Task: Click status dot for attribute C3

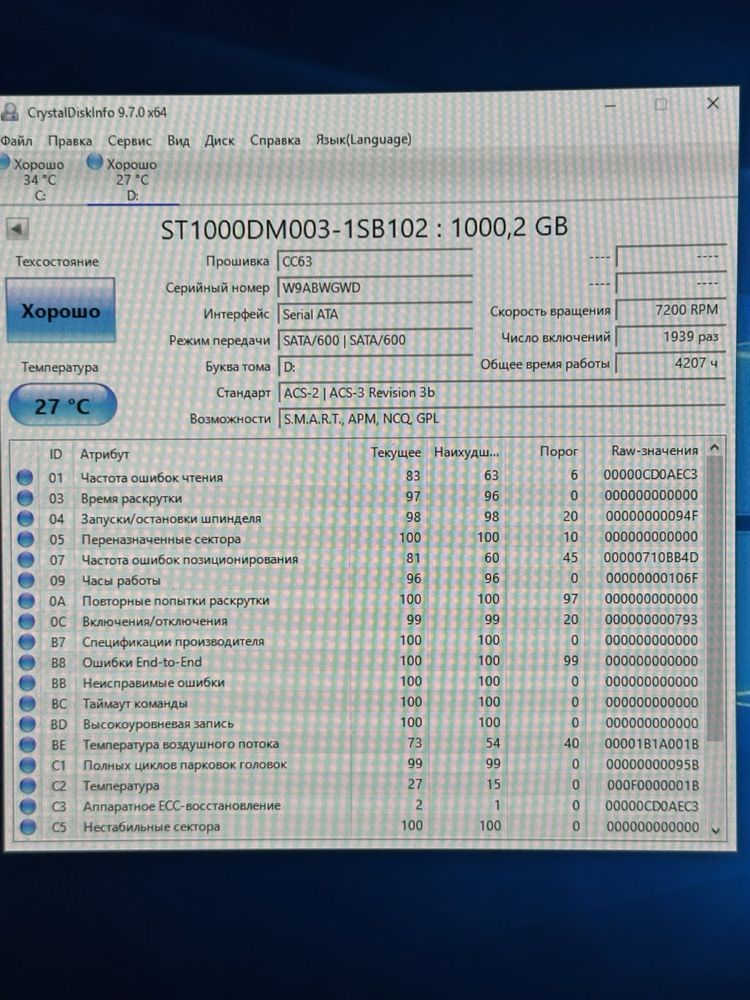Action: 28,806
